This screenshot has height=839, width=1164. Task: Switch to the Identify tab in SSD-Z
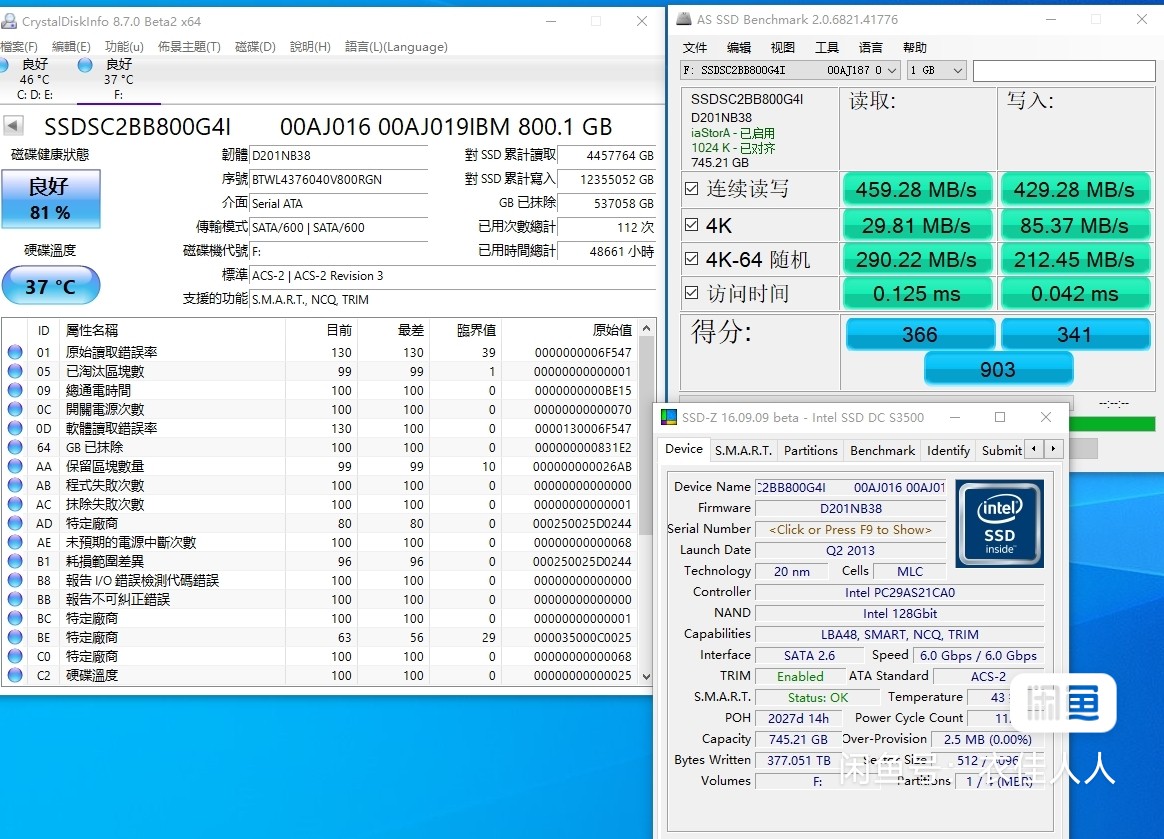[x=948, y=450]
